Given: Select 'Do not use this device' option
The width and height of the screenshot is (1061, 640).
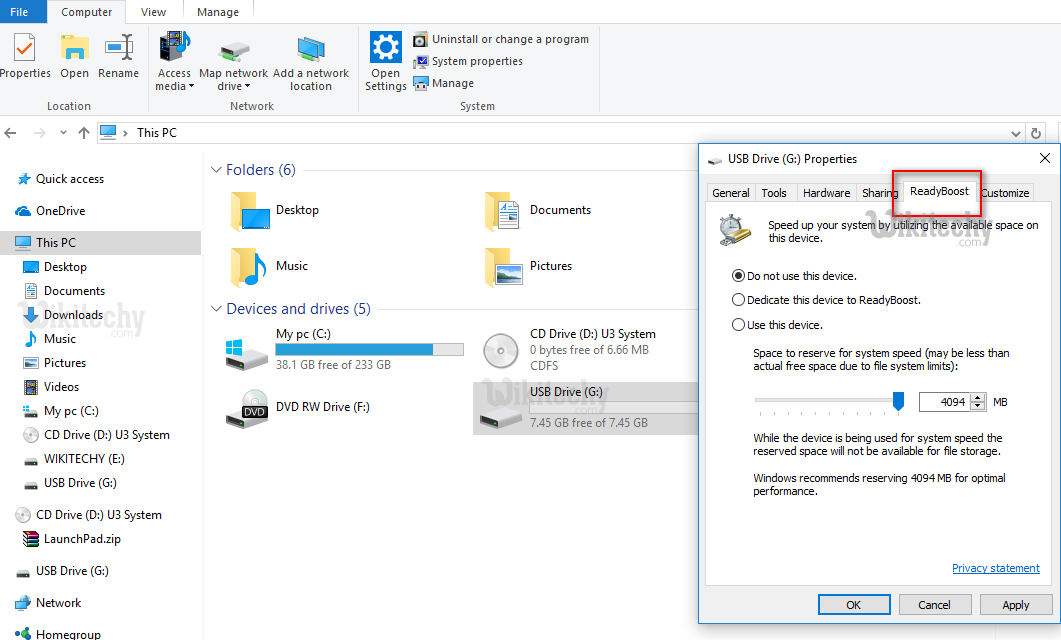Looking at the screenshot, I should (739, 276).
